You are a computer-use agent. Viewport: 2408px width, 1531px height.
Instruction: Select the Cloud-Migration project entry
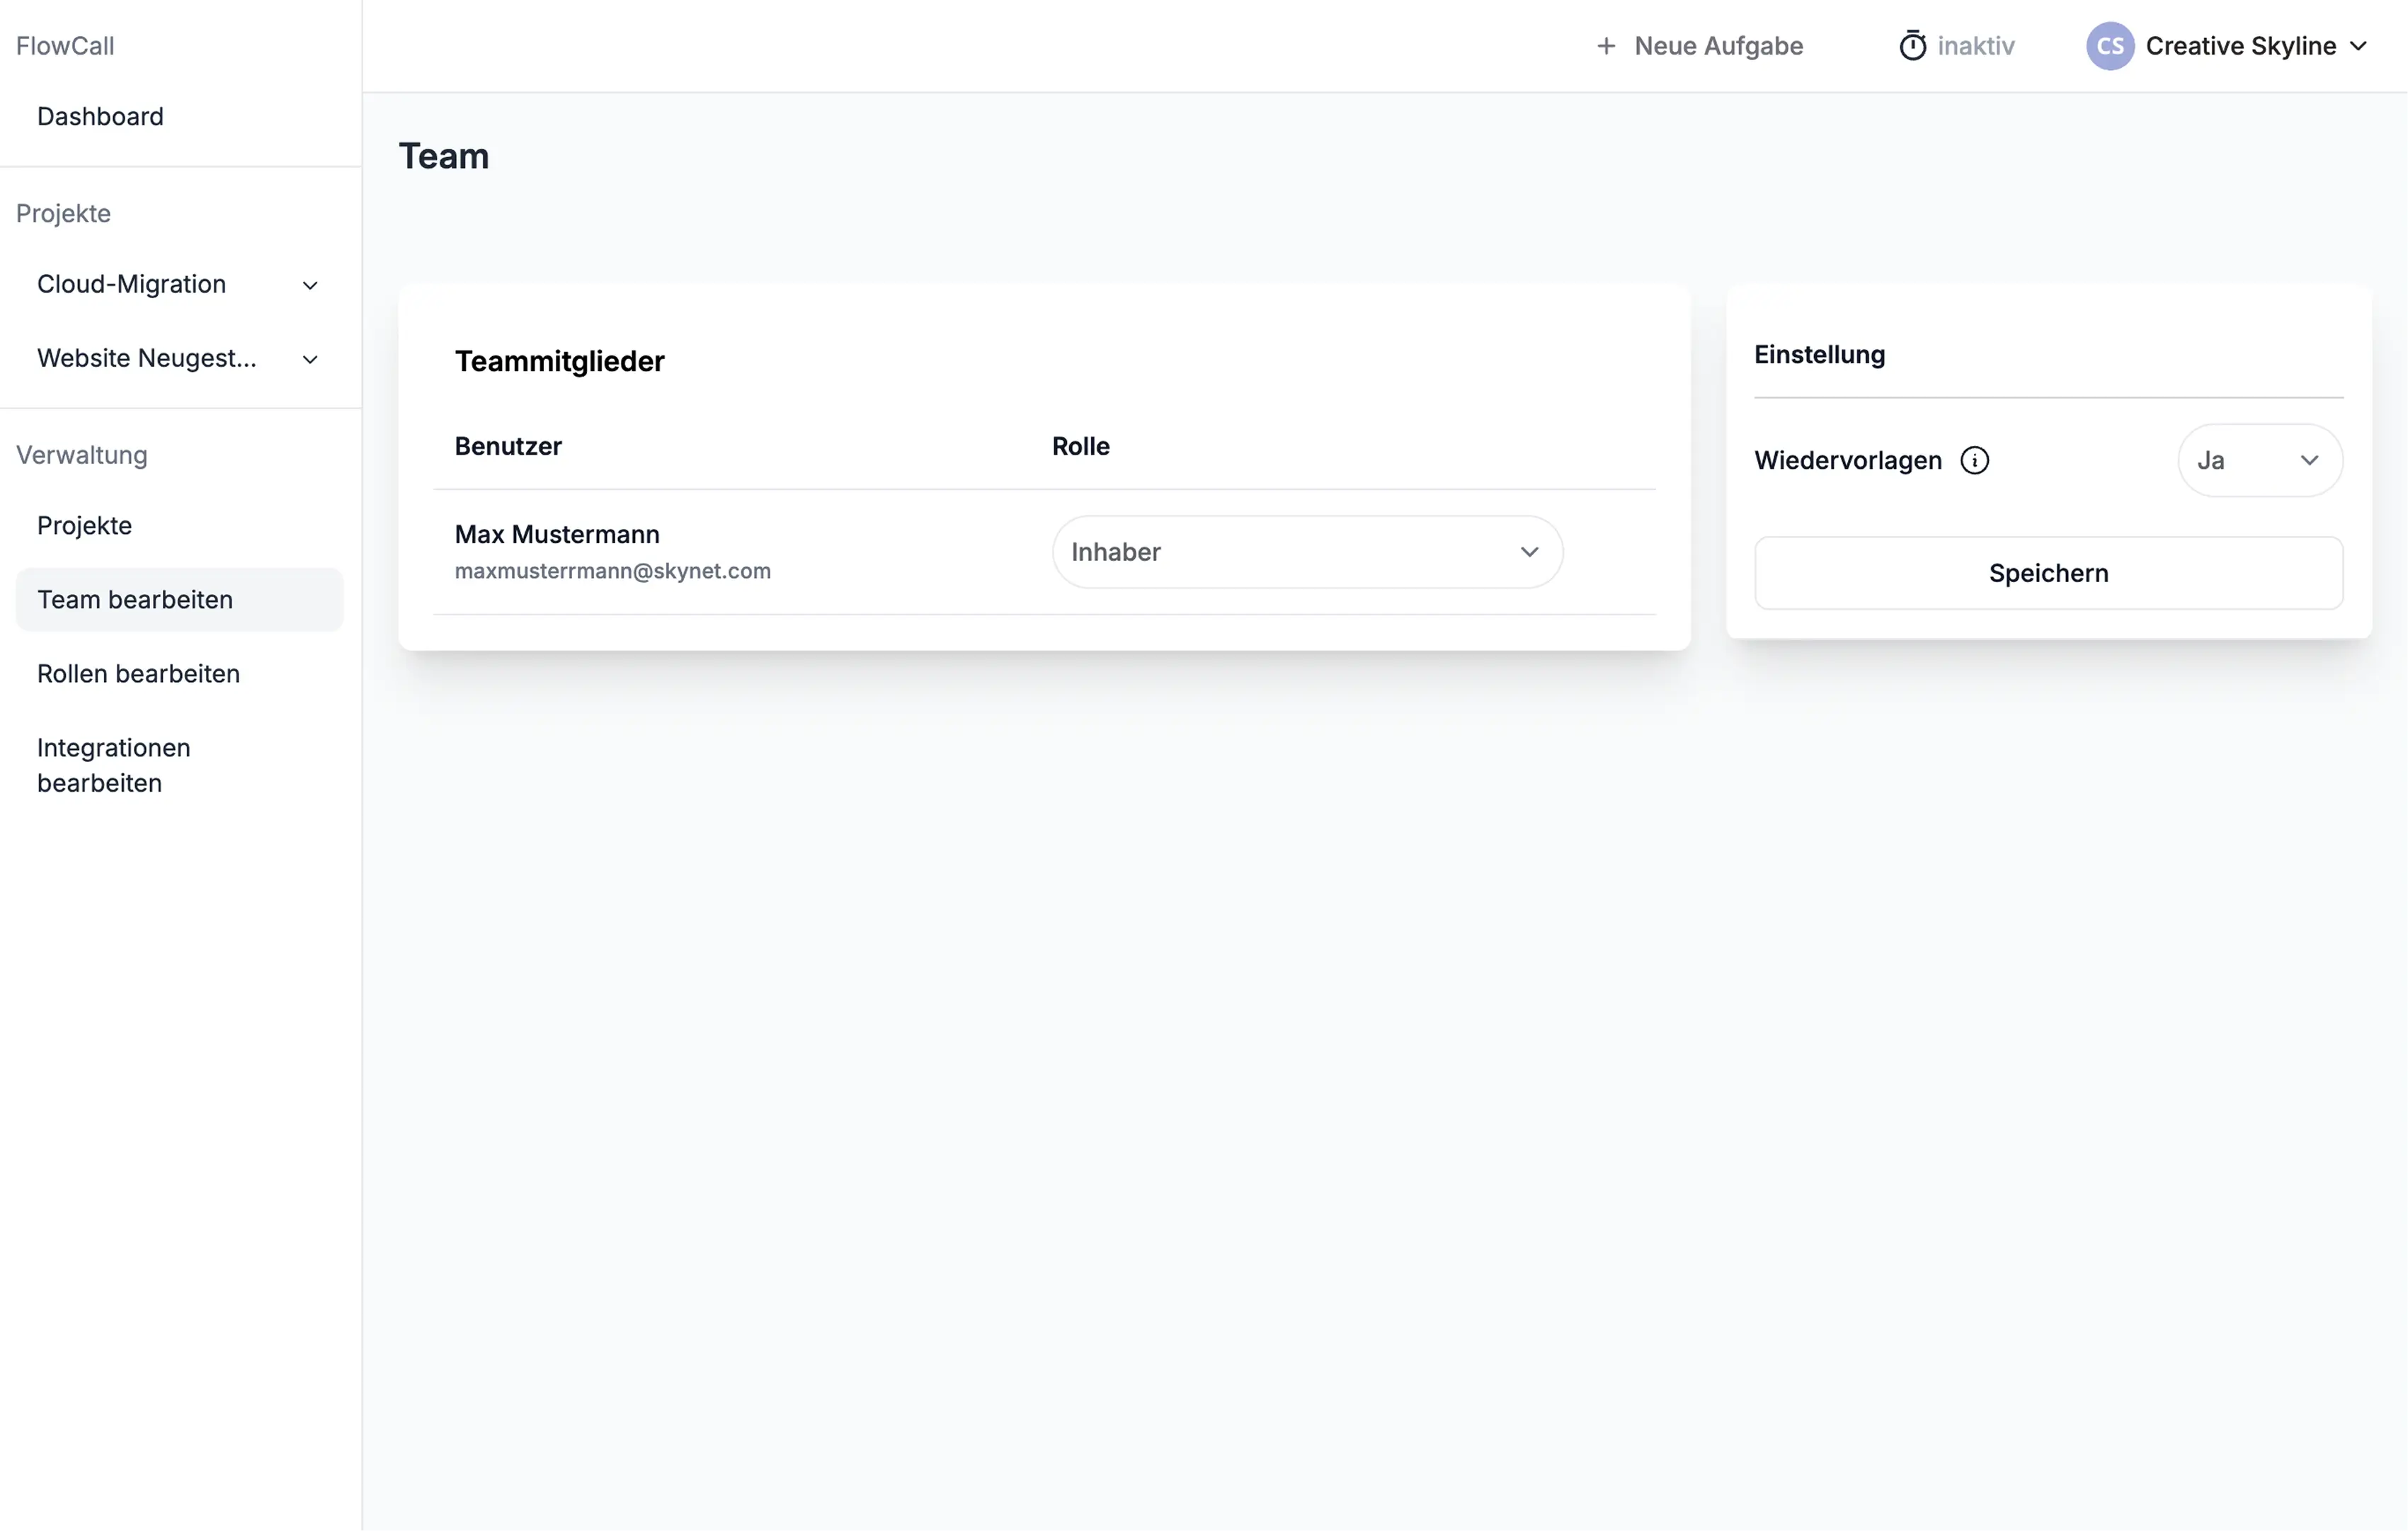131,284
